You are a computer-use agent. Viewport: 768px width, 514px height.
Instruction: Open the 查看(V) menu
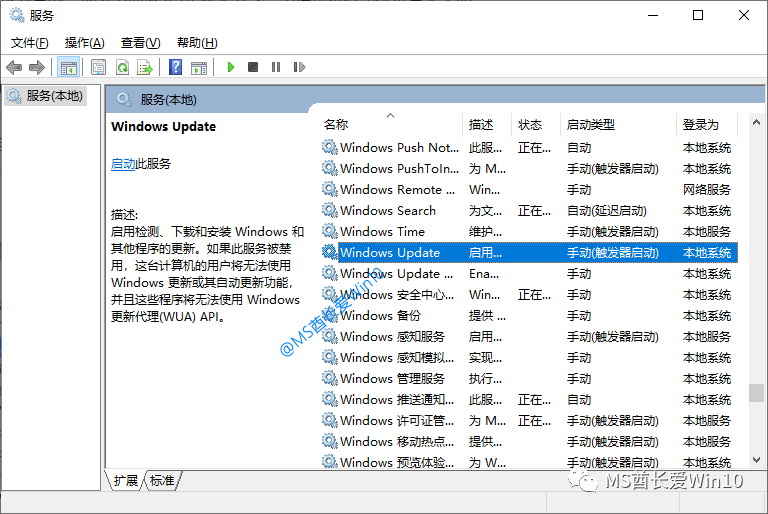[141, 43]
